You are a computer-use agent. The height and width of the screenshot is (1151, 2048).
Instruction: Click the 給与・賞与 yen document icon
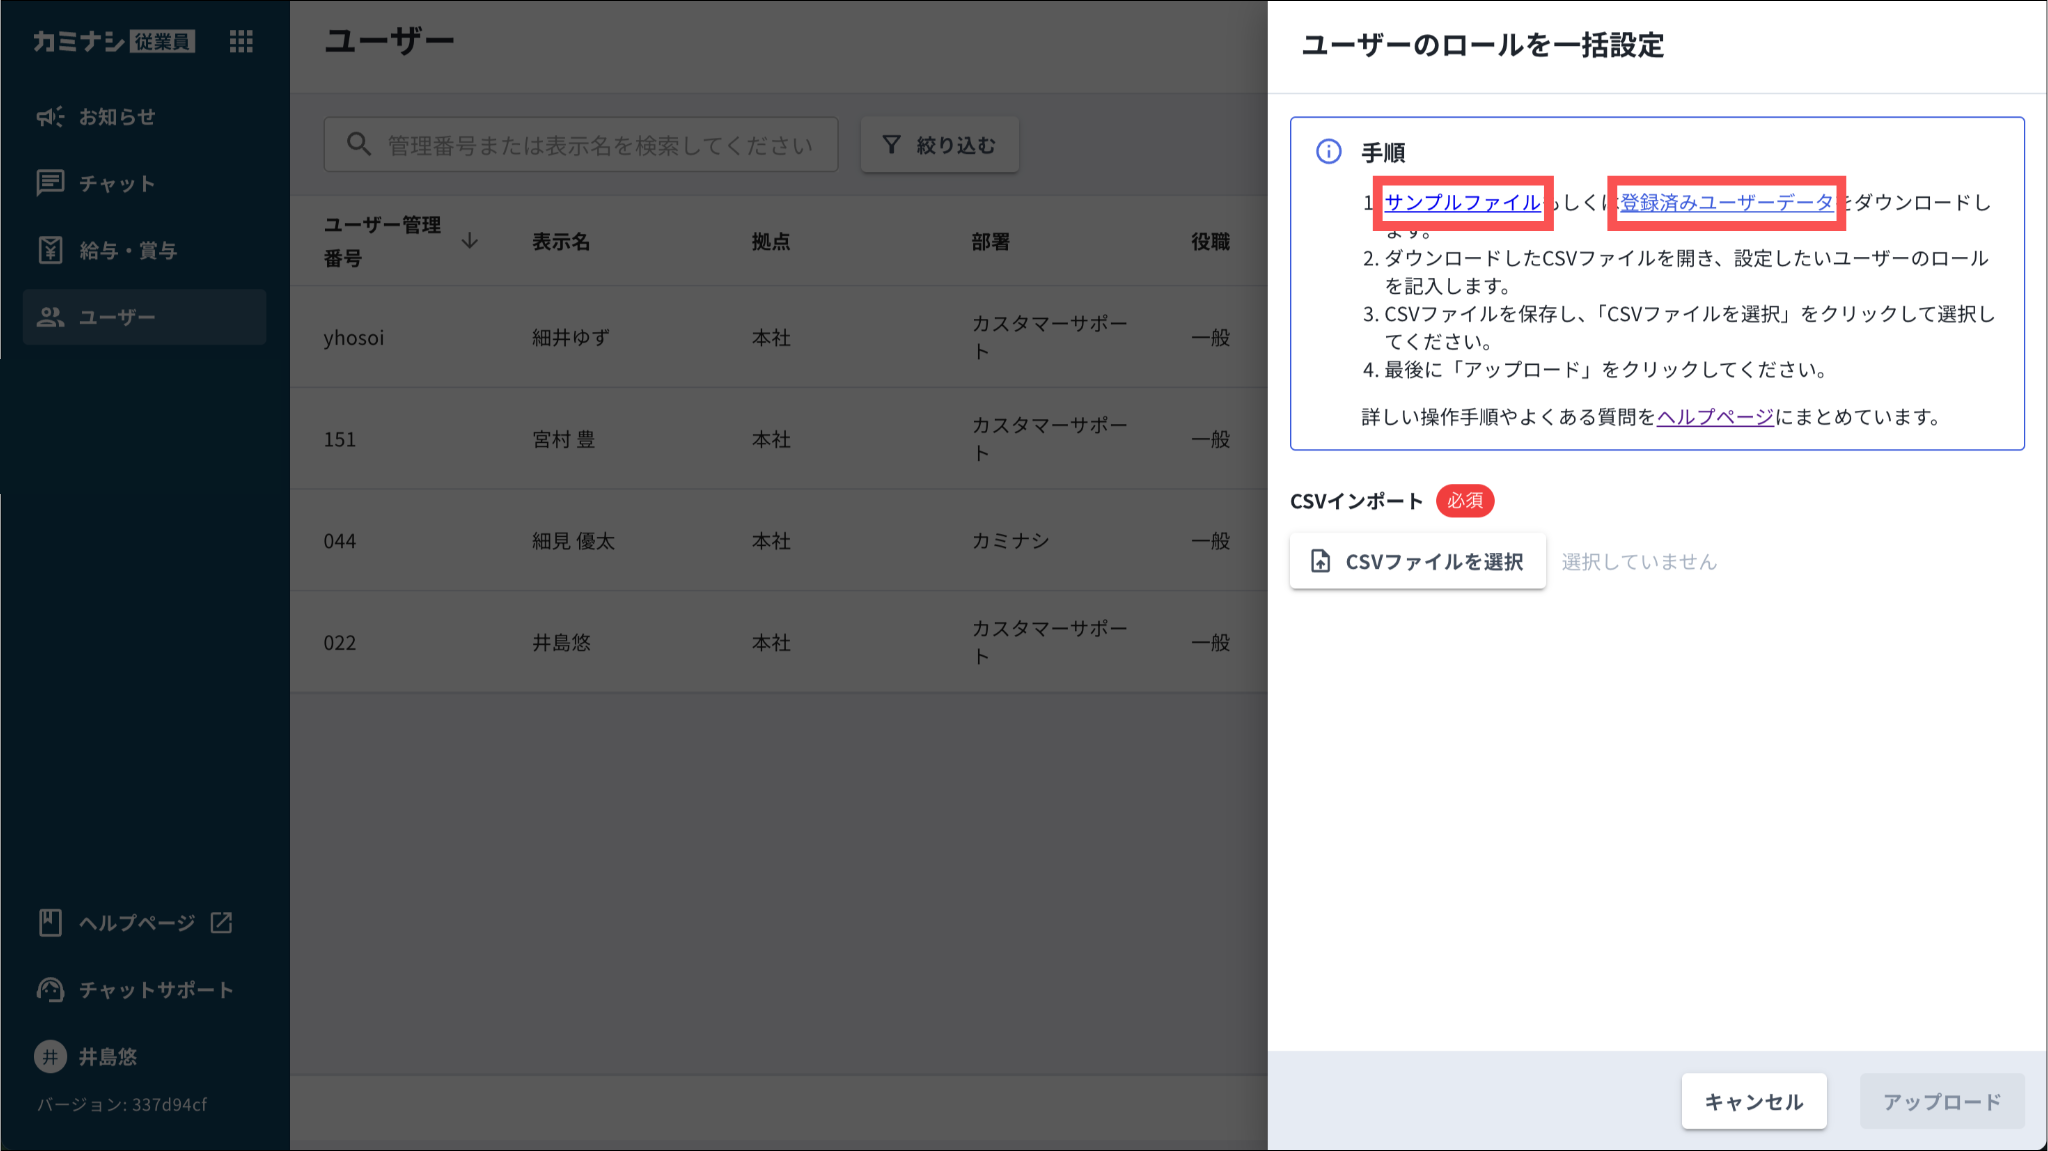tap(50, 250)
